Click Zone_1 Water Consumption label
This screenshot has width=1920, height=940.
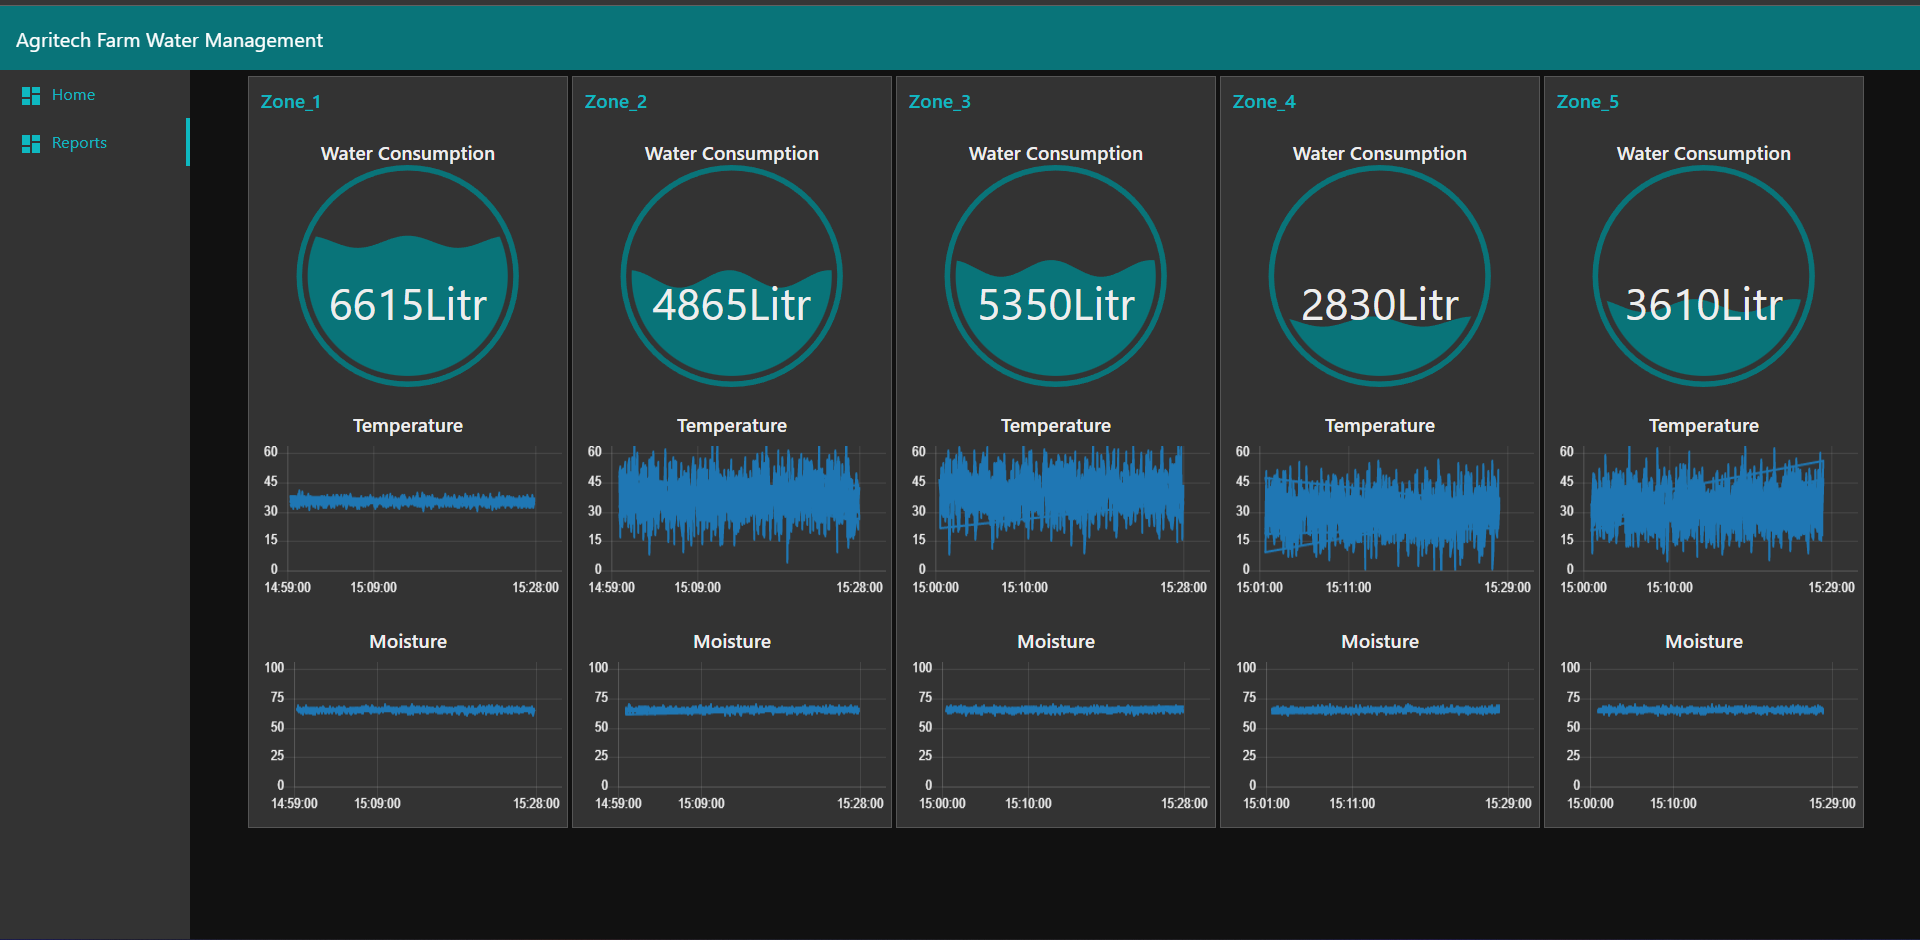coord(408,154)
